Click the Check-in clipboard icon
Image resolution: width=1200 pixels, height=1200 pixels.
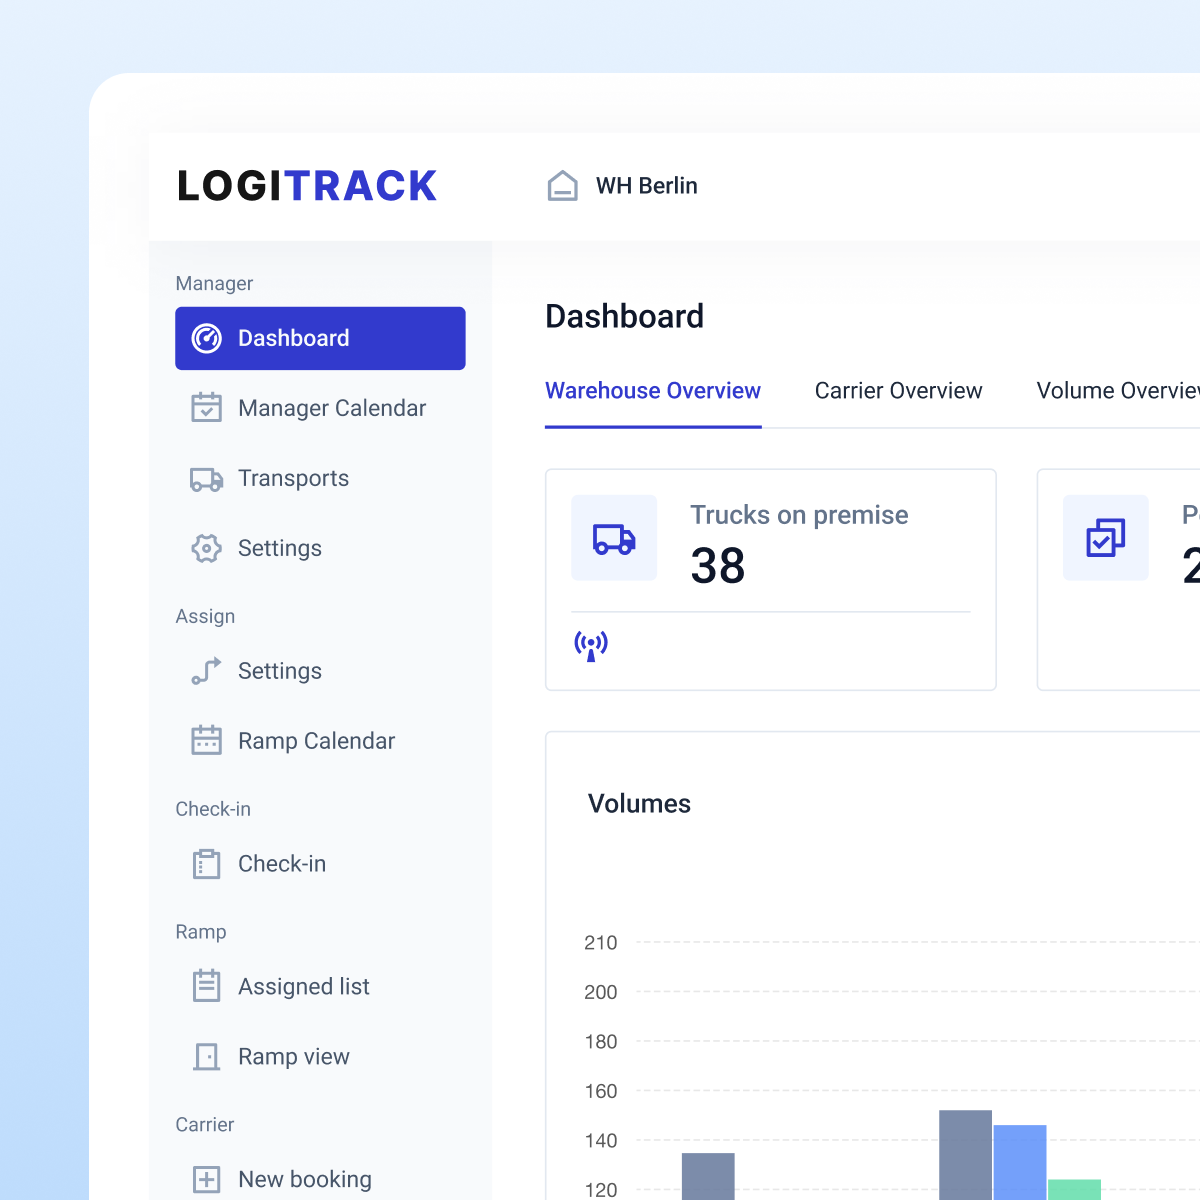(x=206, y=864)
